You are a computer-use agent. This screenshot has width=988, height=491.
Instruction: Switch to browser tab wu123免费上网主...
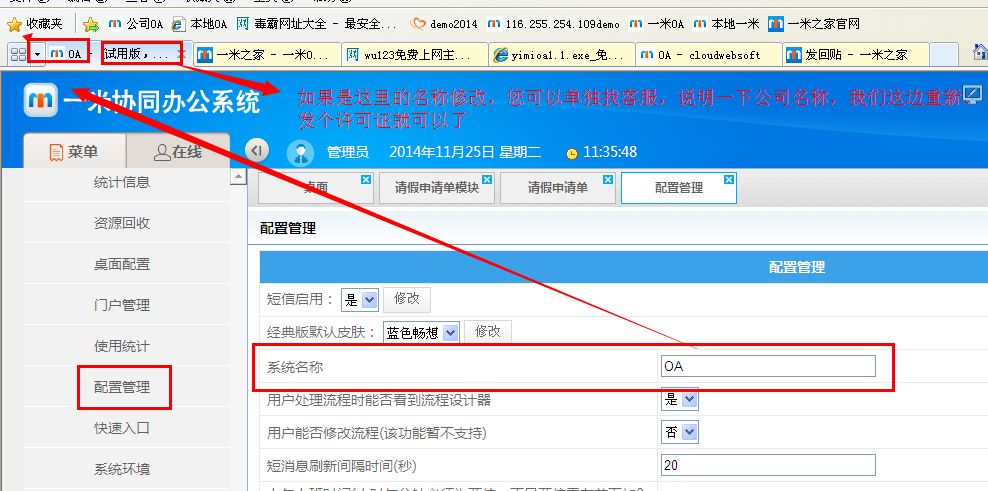pos(415,55)
